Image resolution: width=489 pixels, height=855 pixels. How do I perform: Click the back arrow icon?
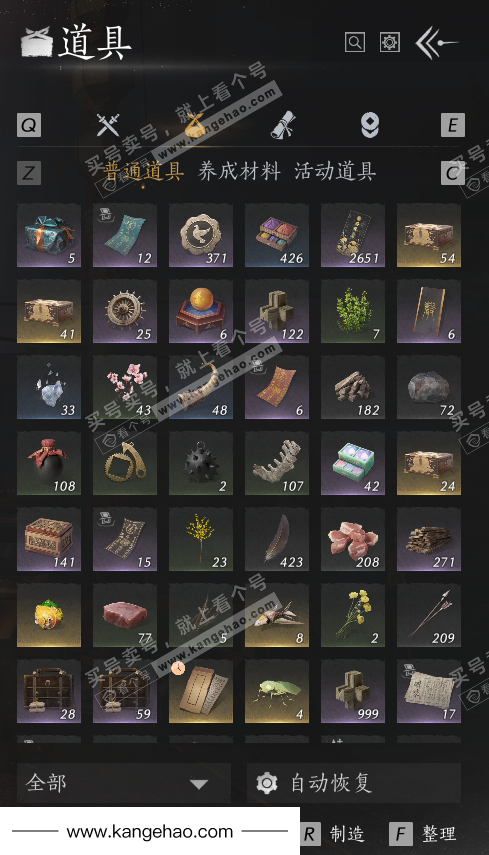coord(436,43)
